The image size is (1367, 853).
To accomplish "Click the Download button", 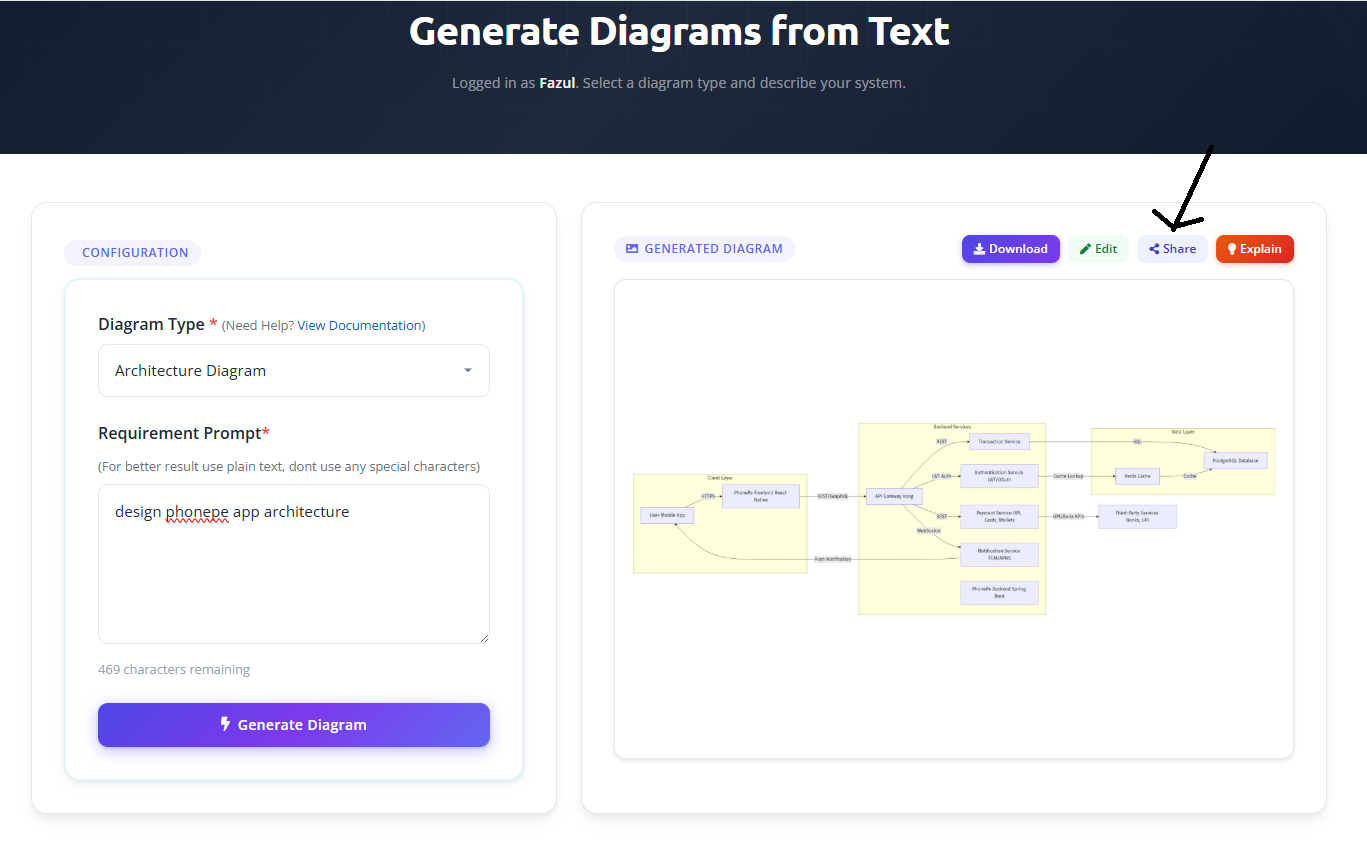I will pyautogui.click(x=1010, y=249).
